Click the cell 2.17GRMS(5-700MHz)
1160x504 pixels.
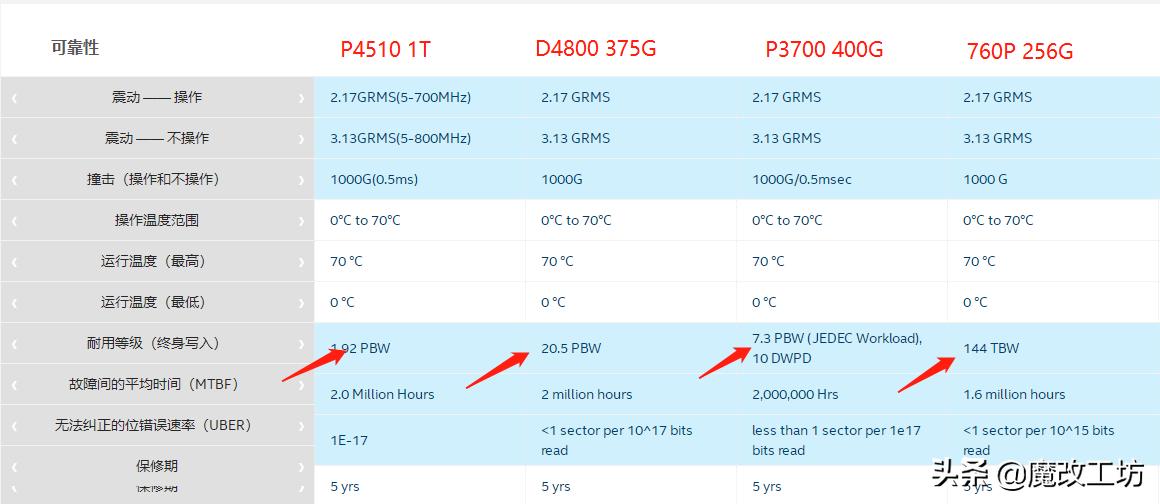400,97
